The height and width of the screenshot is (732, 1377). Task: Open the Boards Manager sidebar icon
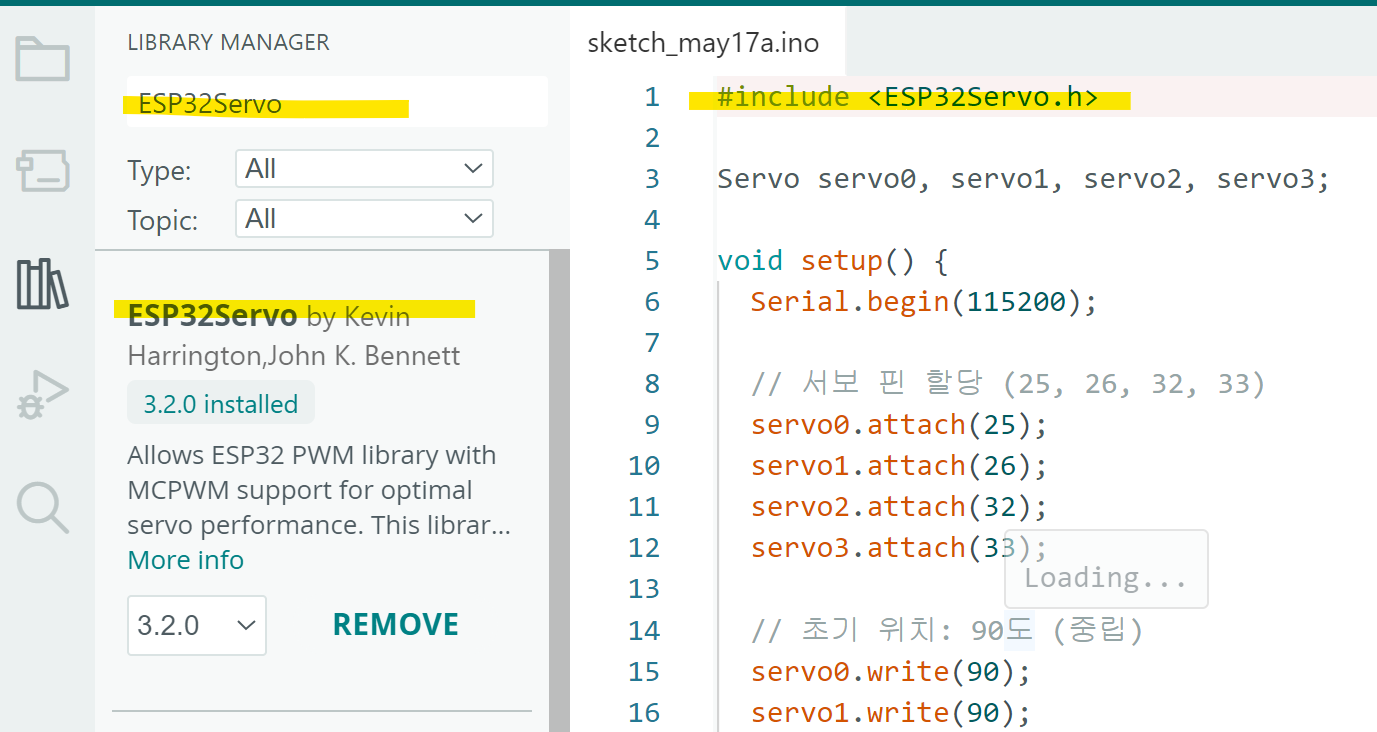(43, 170)
